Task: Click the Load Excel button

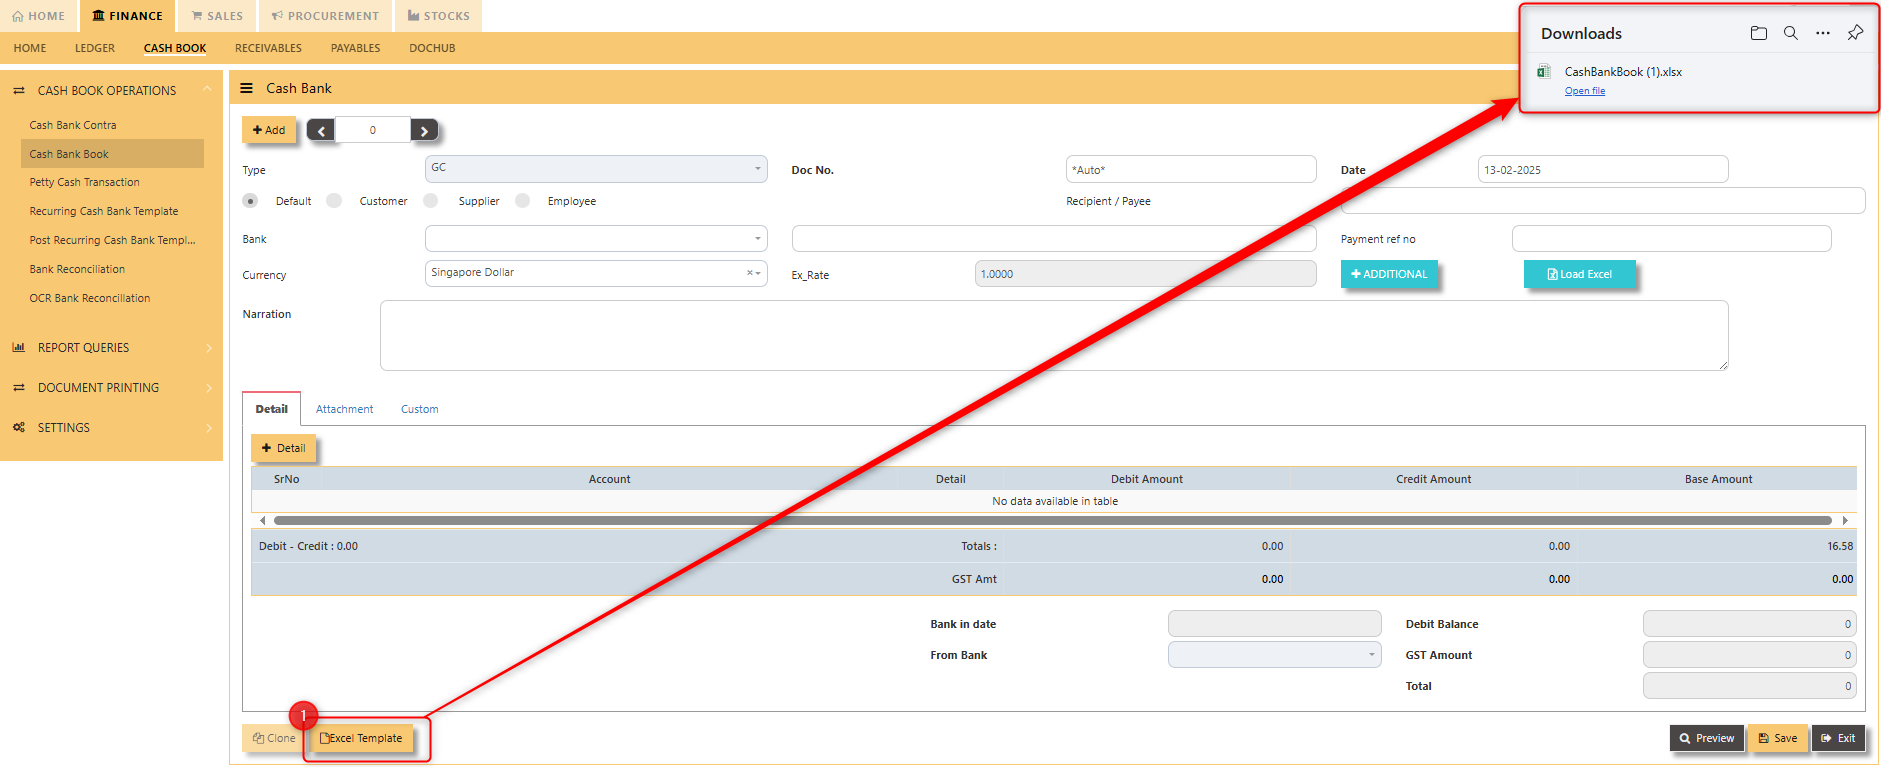Action: point(1579,274)
